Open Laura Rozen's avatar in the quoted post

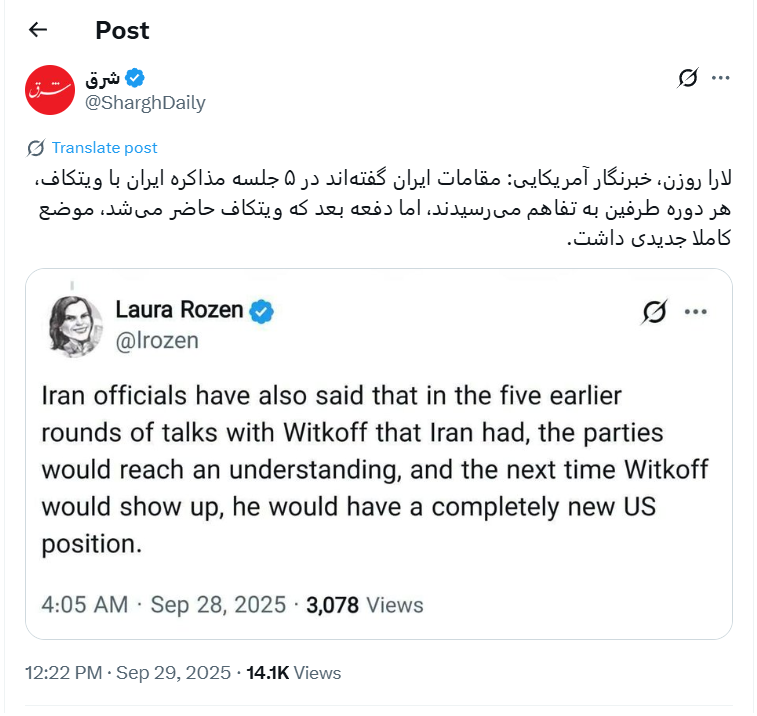[x=75, y=324]
